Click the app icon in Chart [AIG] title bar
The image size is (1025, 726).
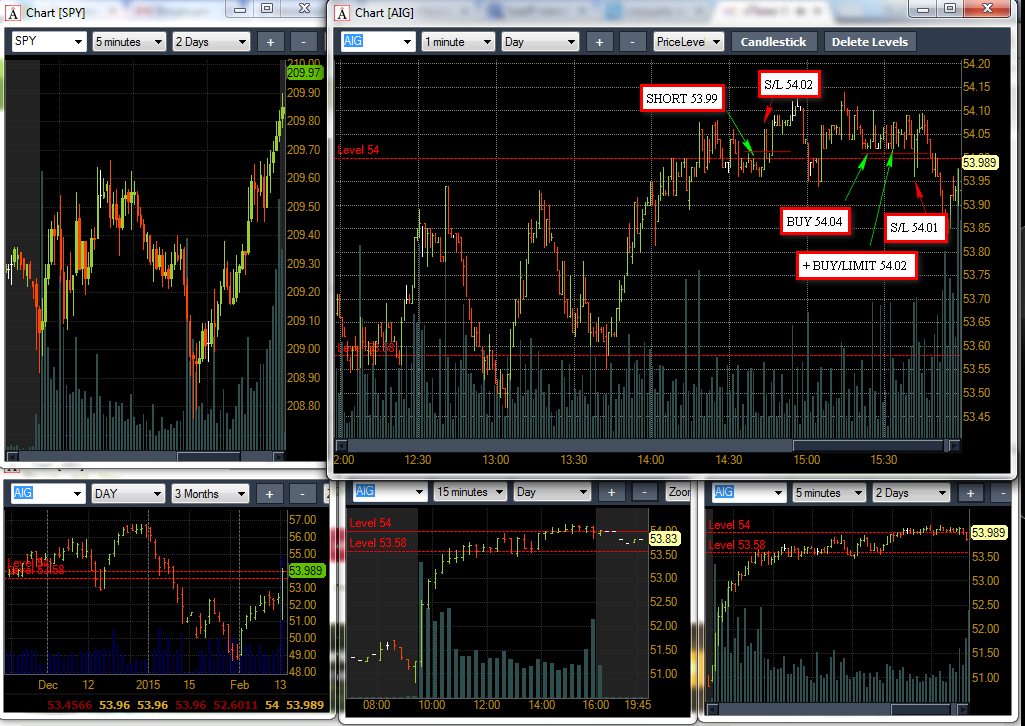point(343,12)
